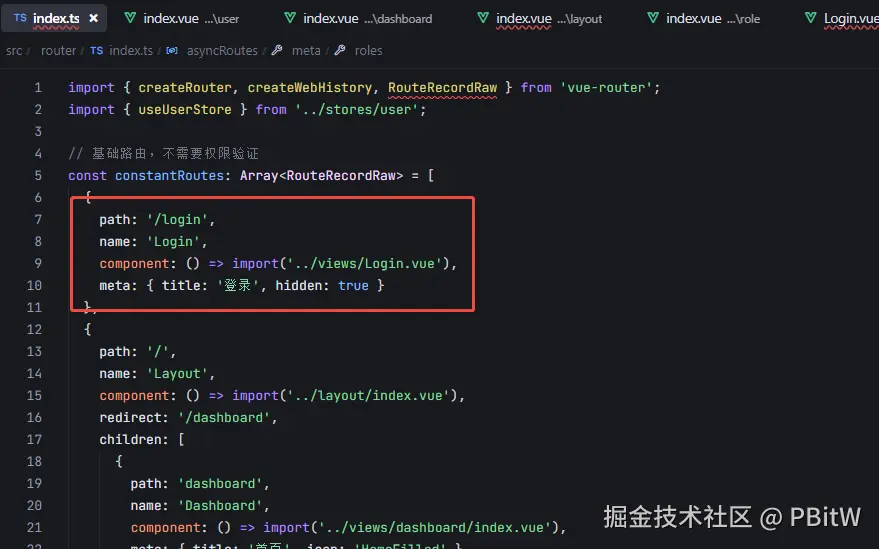Screen dimensions: 879x549
Task: Click '/login' path string
Action: (x=177, y=219)
